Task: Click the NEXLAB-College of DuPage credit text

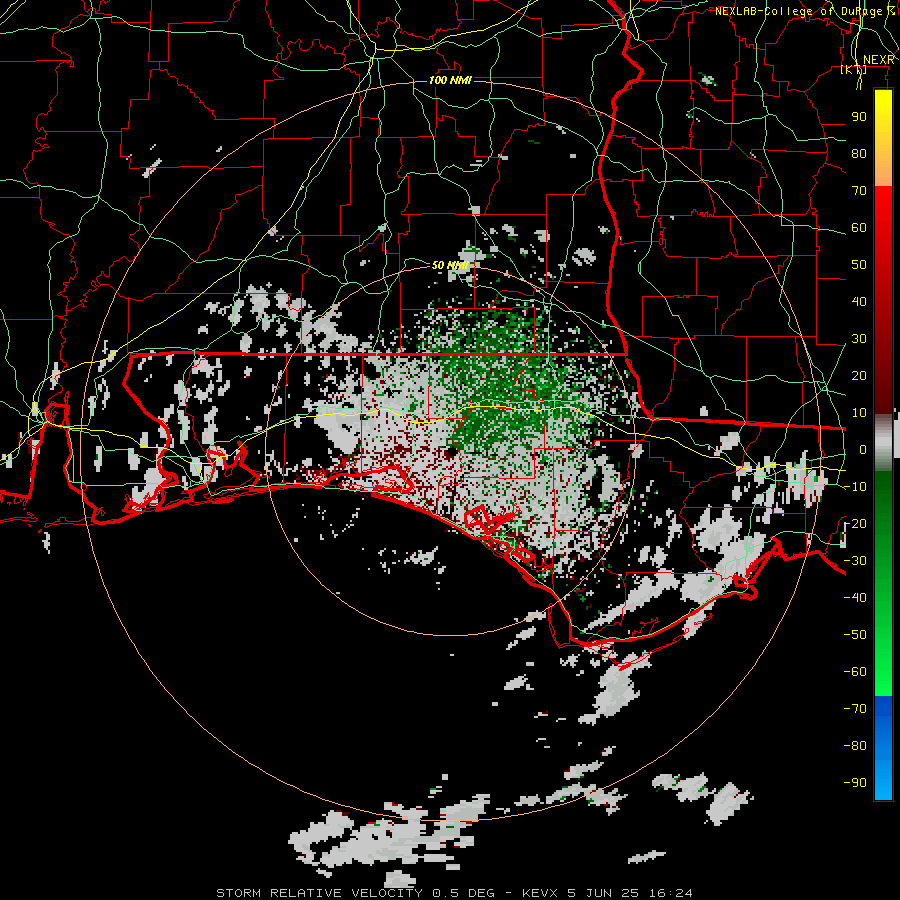Action: 805,11
